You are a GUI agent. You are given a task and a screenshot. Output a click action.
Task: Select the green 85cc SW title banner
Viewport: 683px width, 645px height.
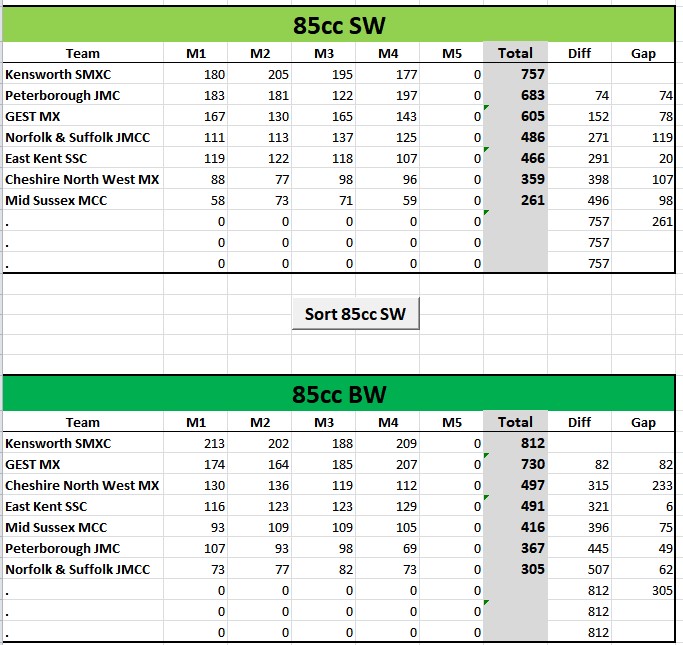pyautogui.click(x=339, y=25)
